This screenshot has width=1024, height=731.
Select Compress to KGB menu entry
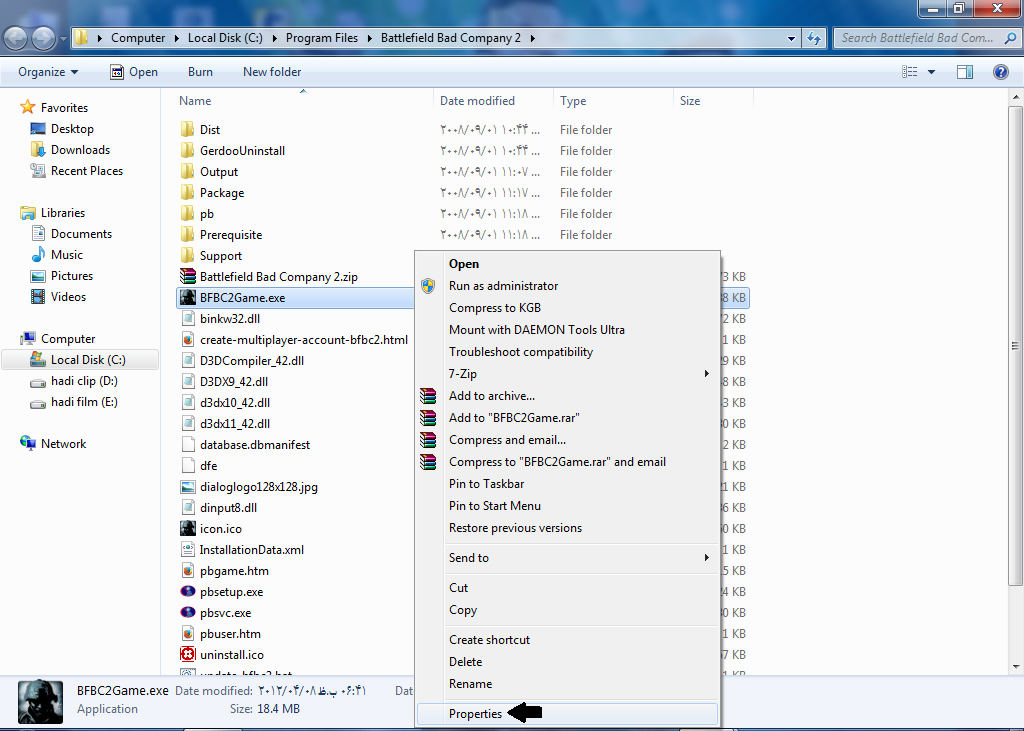coord(567,308)
